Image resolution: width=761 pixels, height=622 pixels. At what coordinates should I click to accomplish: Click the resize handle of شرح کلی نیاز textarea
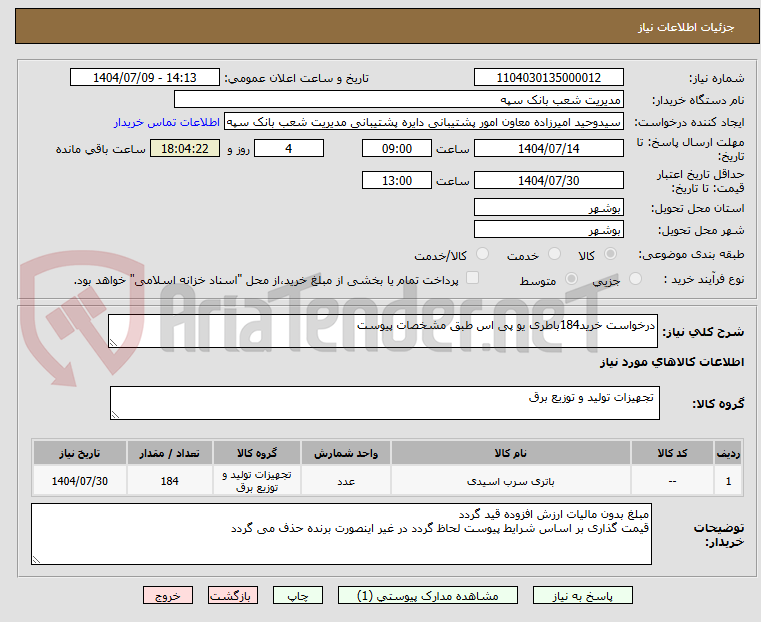113,343
